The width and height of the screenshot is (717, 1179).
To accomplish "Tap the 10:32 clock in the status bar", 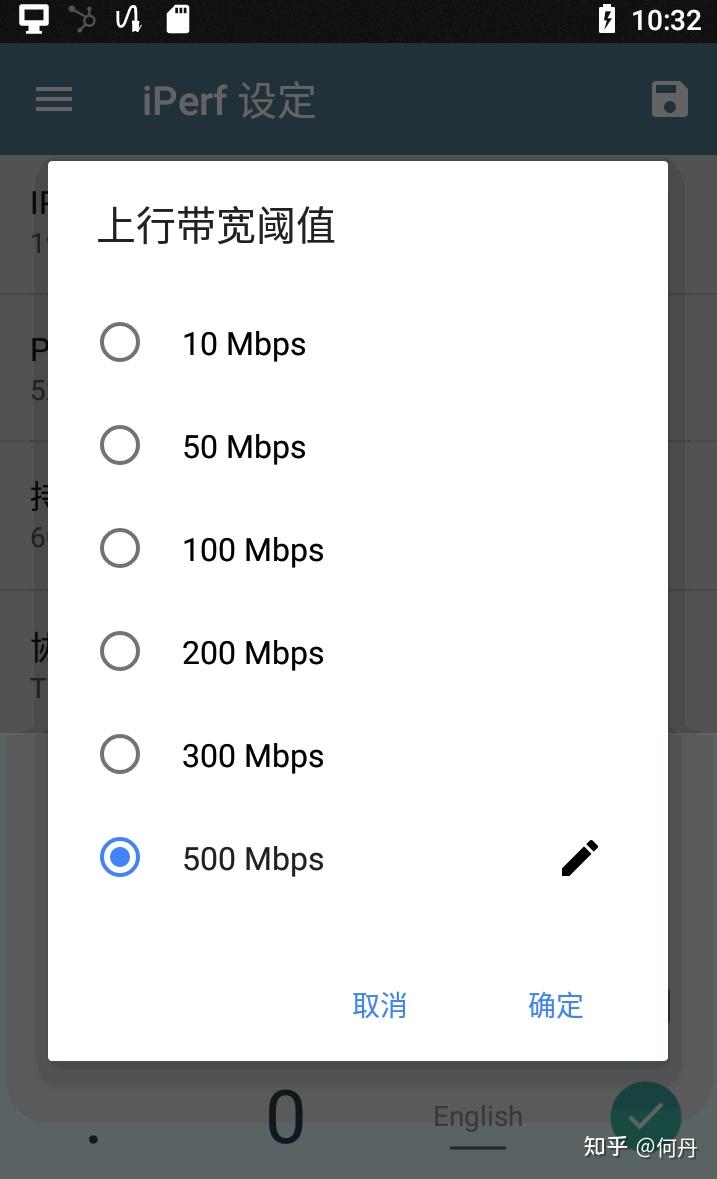I will point(667,20).
